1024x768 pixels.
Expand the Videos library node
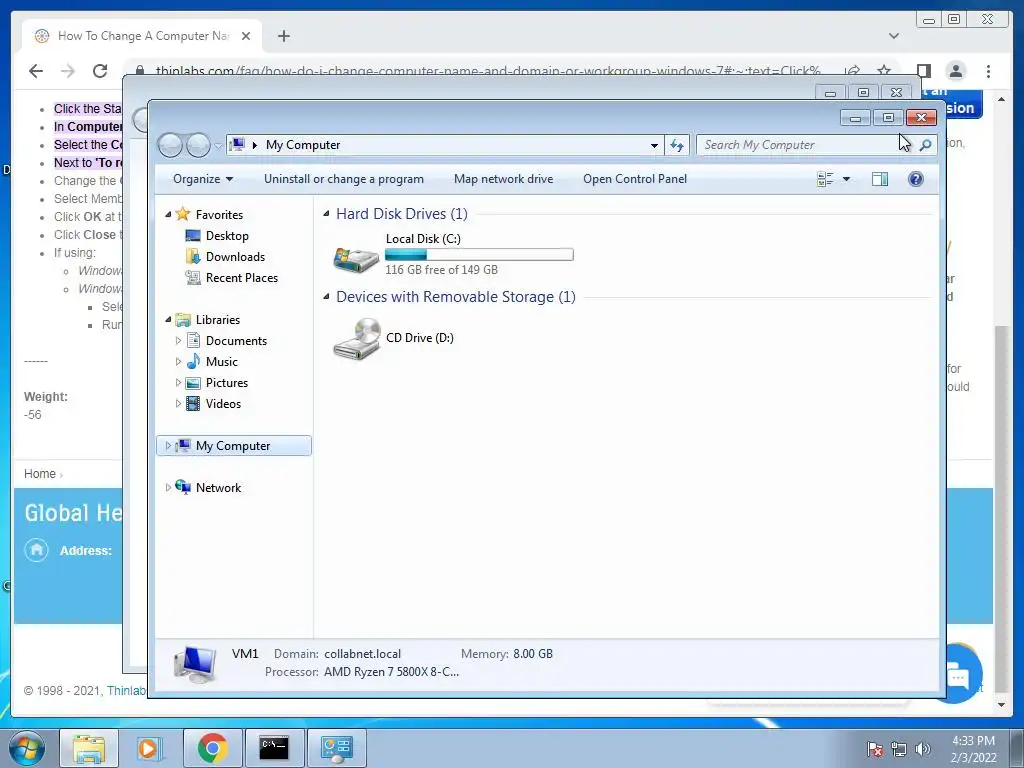tap(178, 404)
